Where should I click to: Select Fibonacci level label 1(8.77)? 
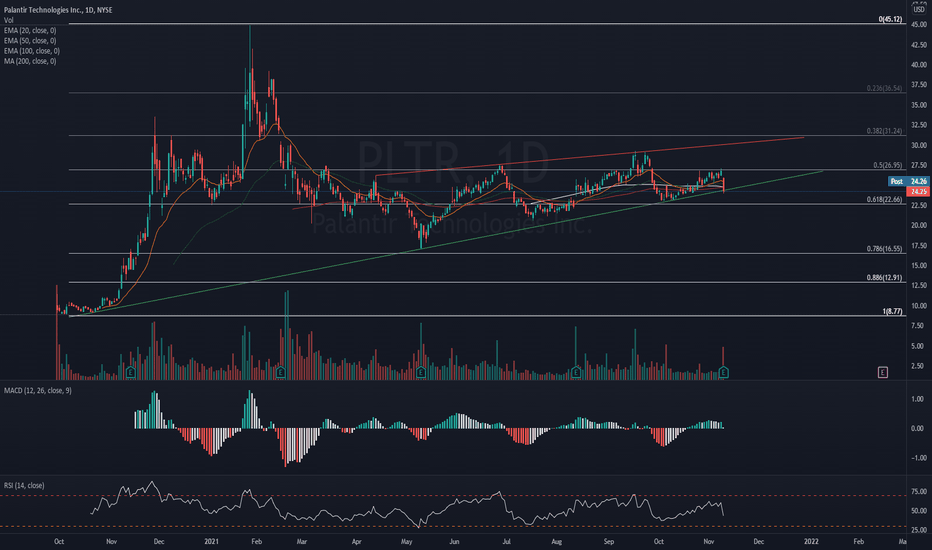[892, 312]
